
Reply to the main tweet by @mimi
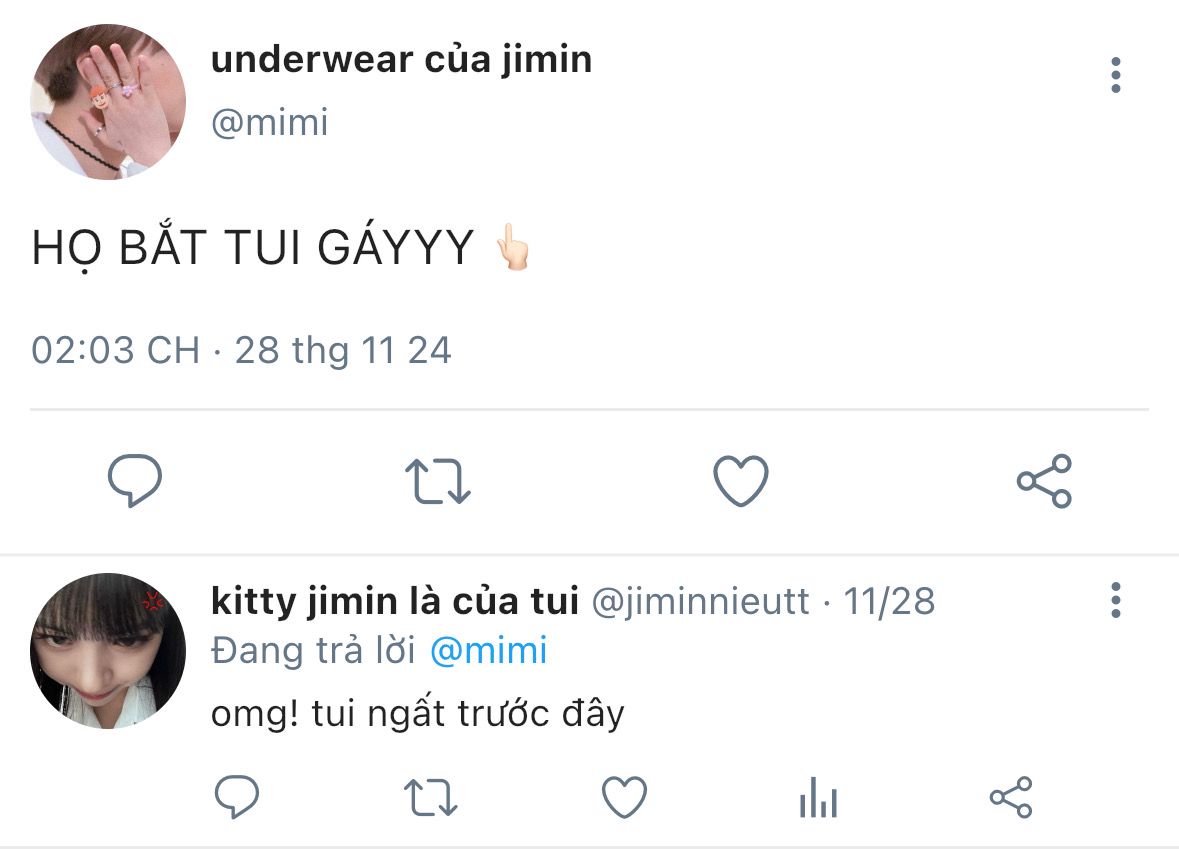pos(135,481)
